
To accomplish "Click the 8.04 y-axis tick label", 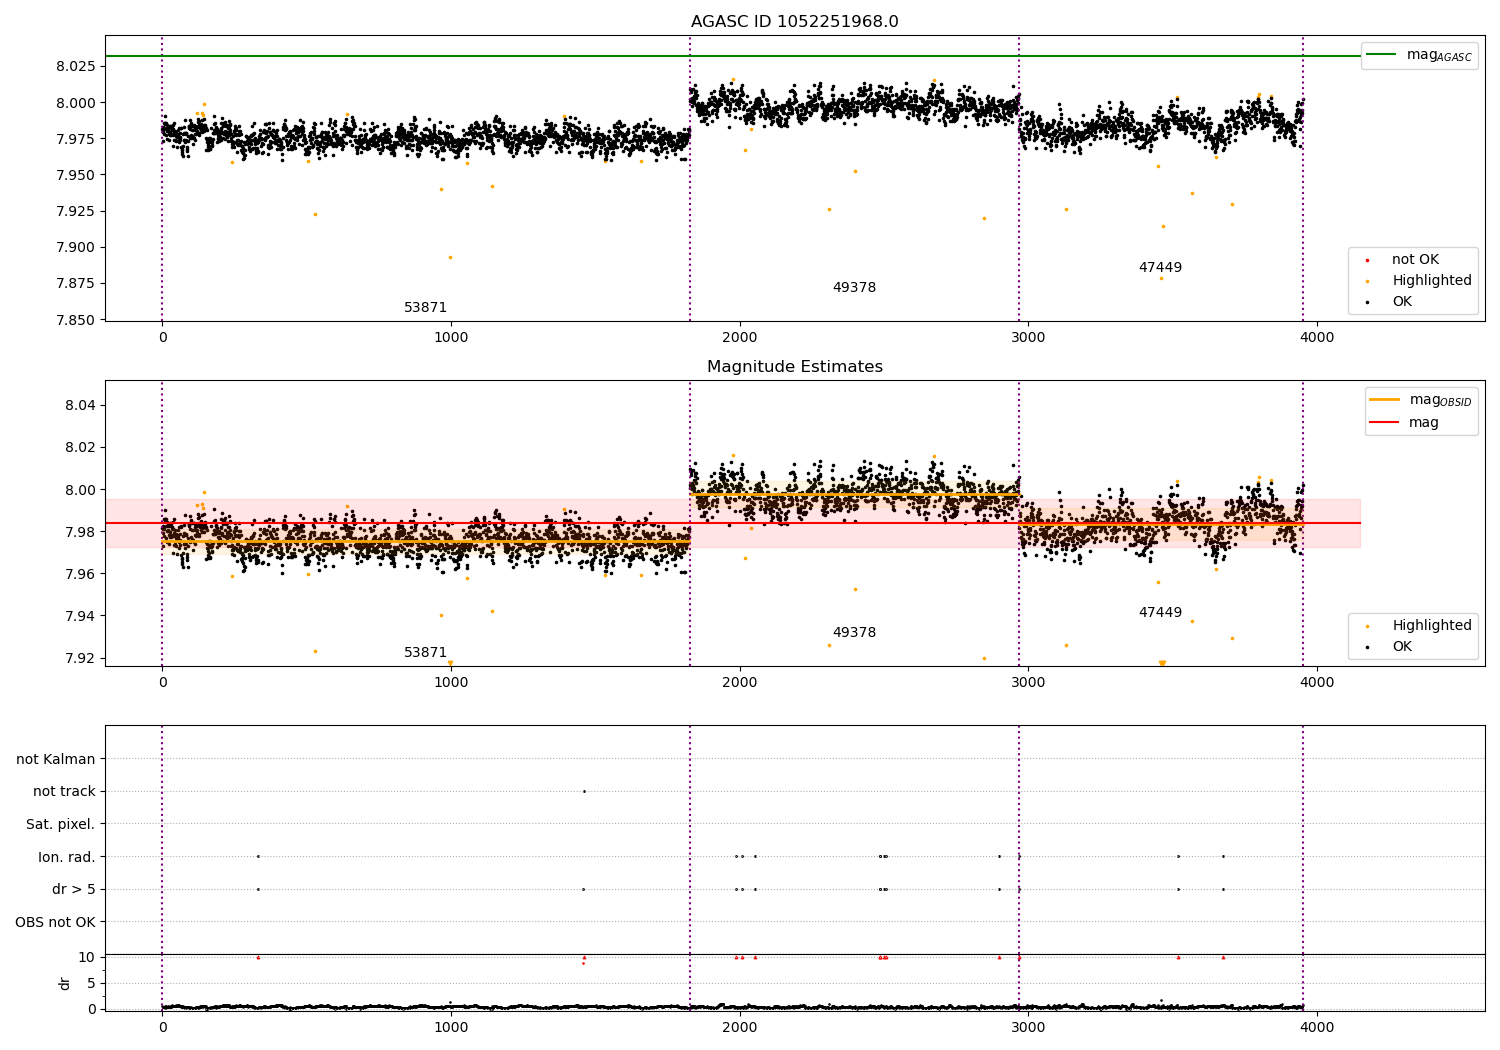I will click(81, 405).
